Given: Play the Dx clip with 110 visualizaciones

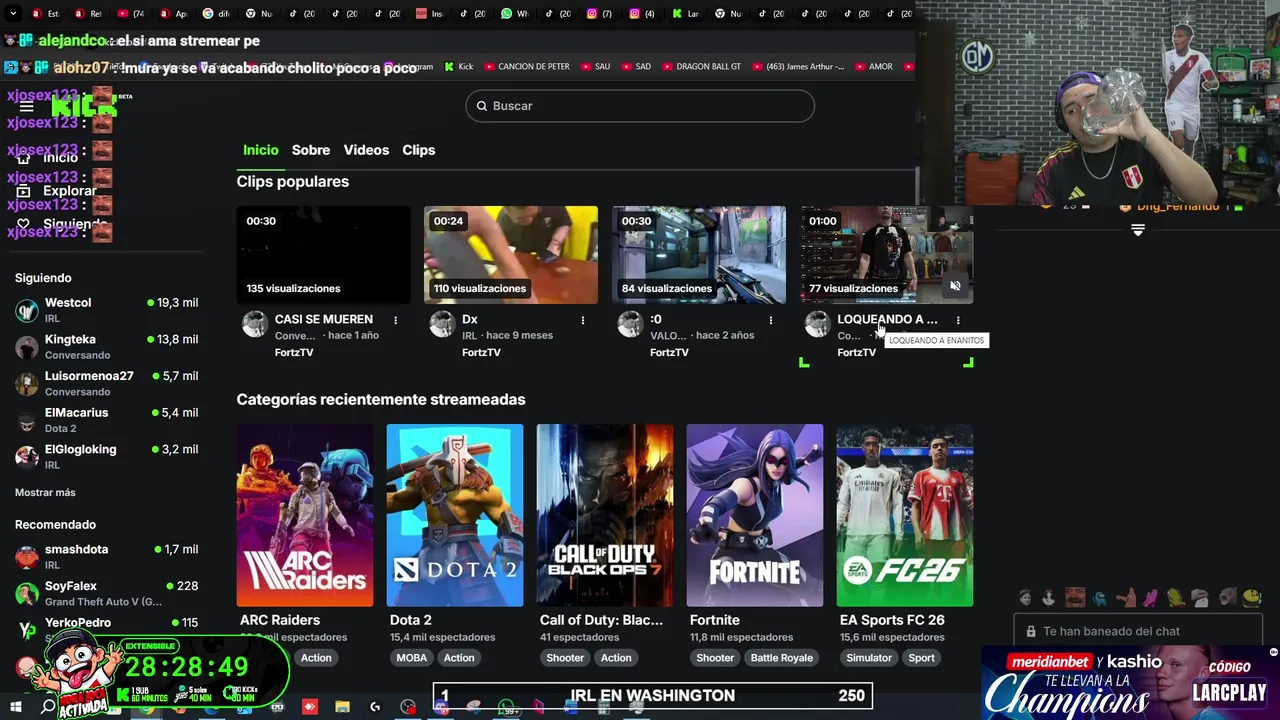Looking at the screenshot, I should 511,255.
